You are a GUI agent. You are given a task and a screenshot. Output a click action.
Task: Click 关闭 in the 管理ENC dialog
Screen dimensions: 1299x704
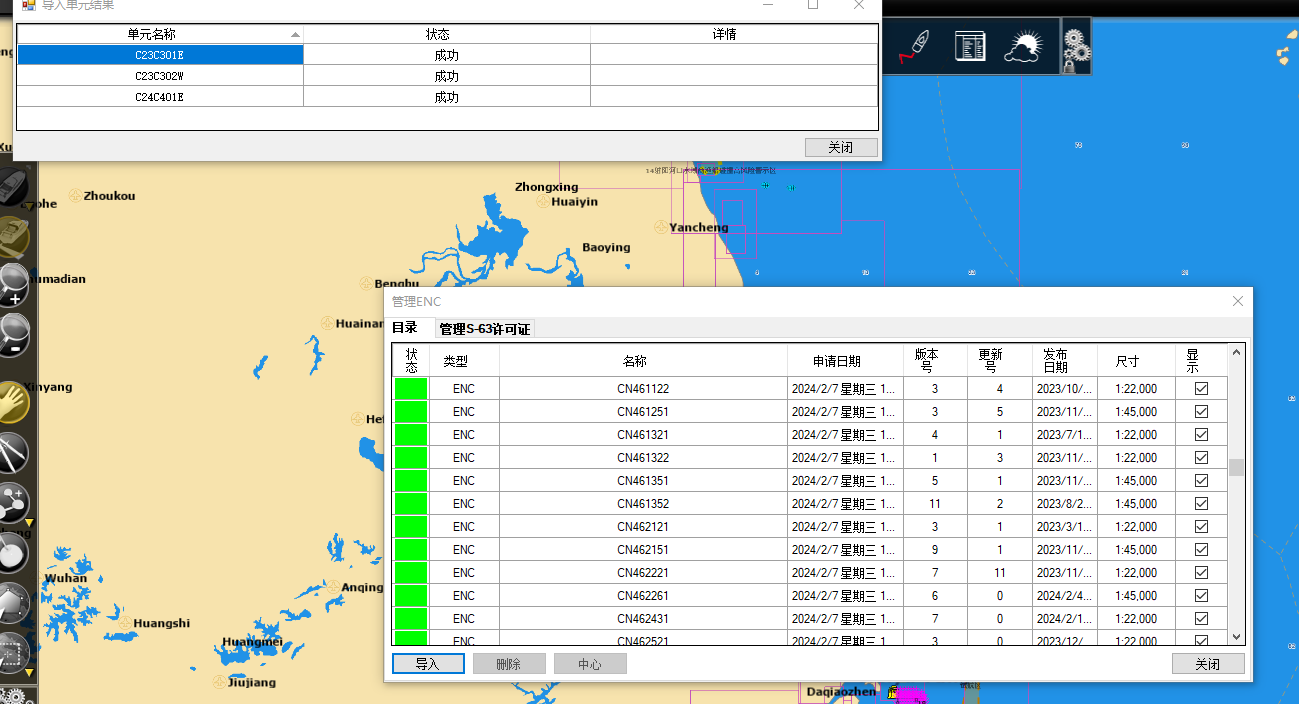1208,664
